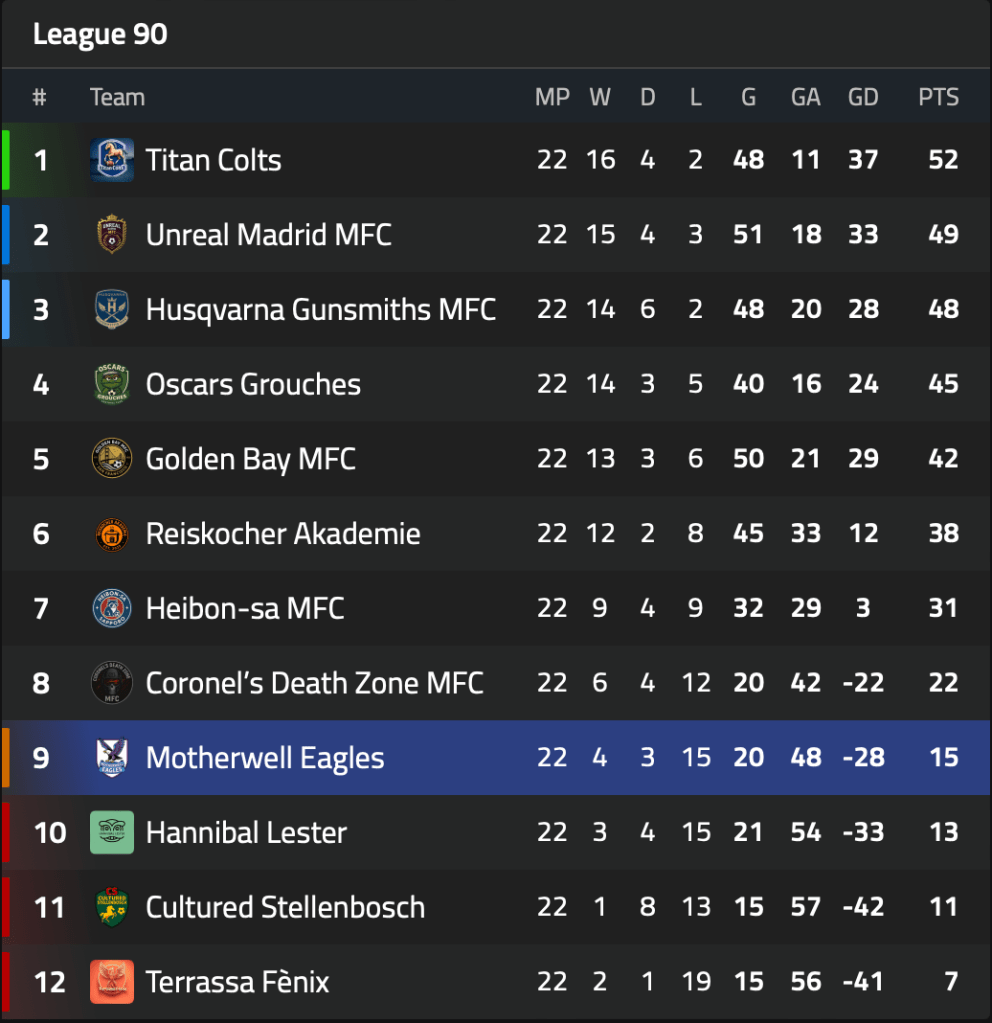Screen dimensions: 992x1023
Task: Click the League 90 title heading
Action: (100, 35)
